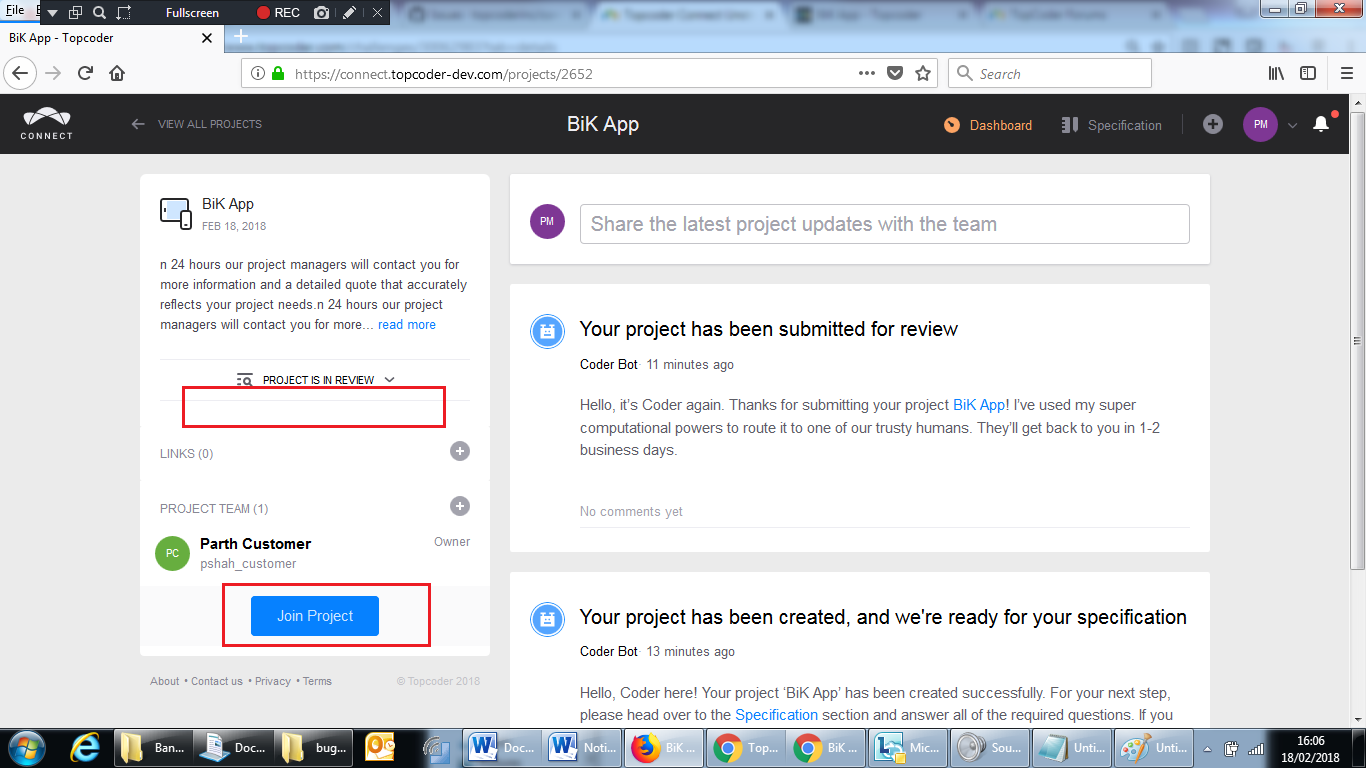Go to browser Home page

(117, 73)
